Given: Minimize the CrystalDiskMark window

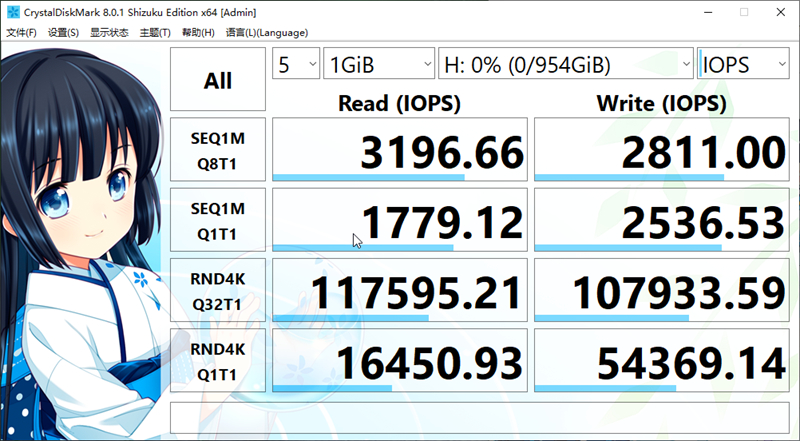Looking at the screenshot, I should pos(708,12).
